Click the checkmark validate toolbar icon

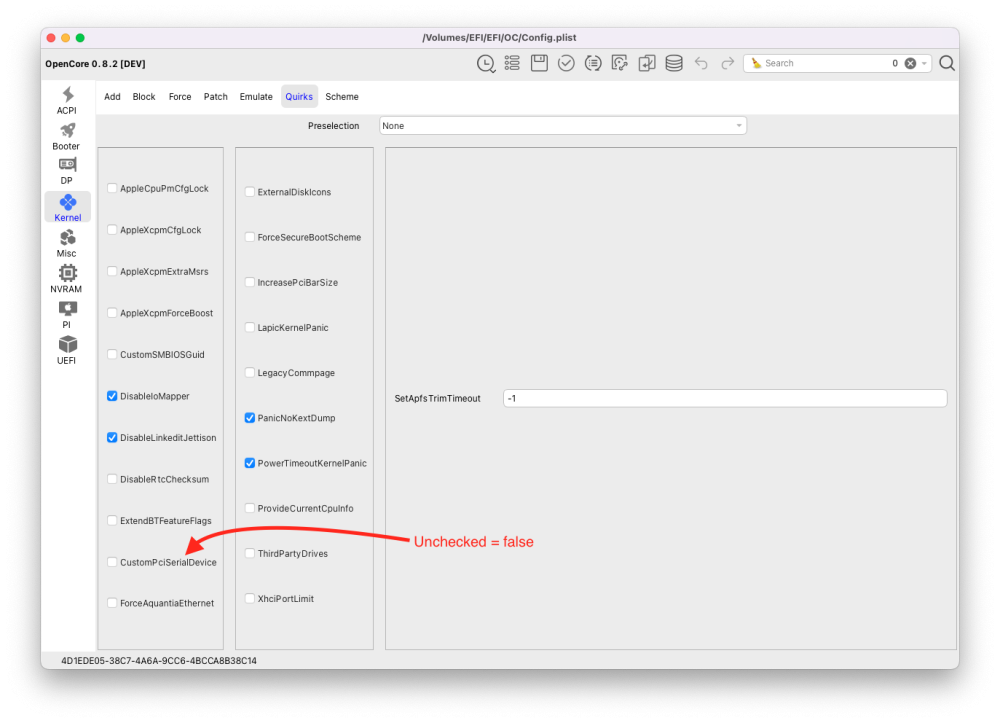(566, 63)
